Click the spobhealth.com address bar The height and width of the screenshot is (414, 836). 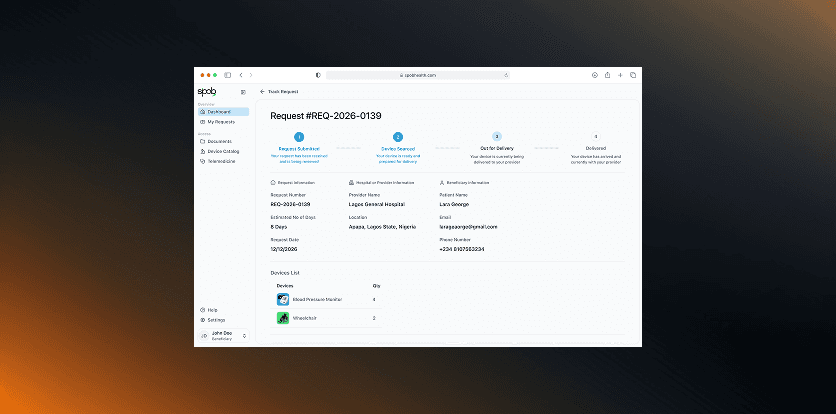point(417,75)
